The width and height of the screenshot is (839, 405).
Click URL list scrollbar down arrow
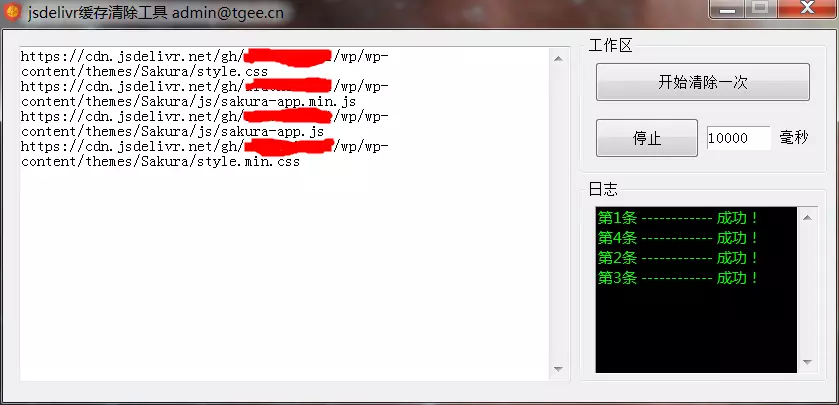tap(558, 369)
